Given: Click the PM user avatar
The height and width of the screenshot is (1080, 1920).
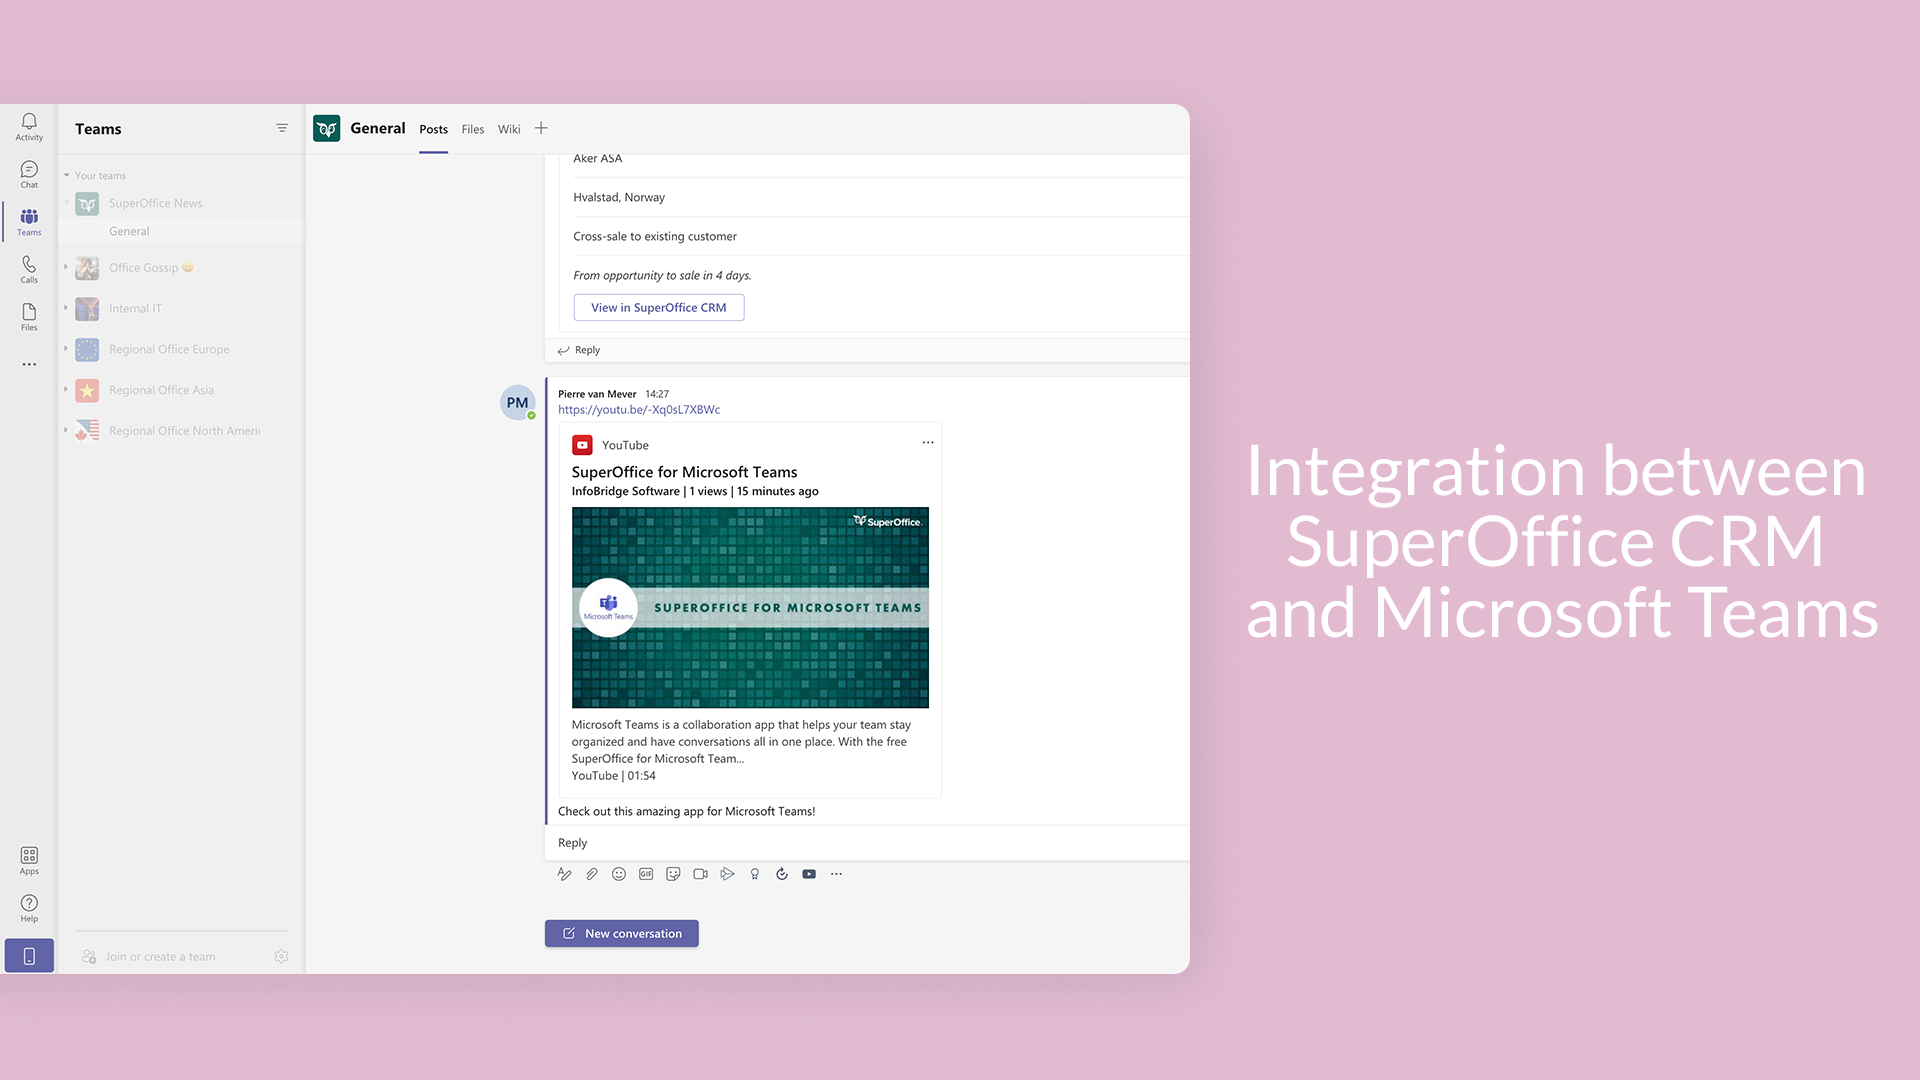Looking at the screenshot, I should [x=517, y=403].
